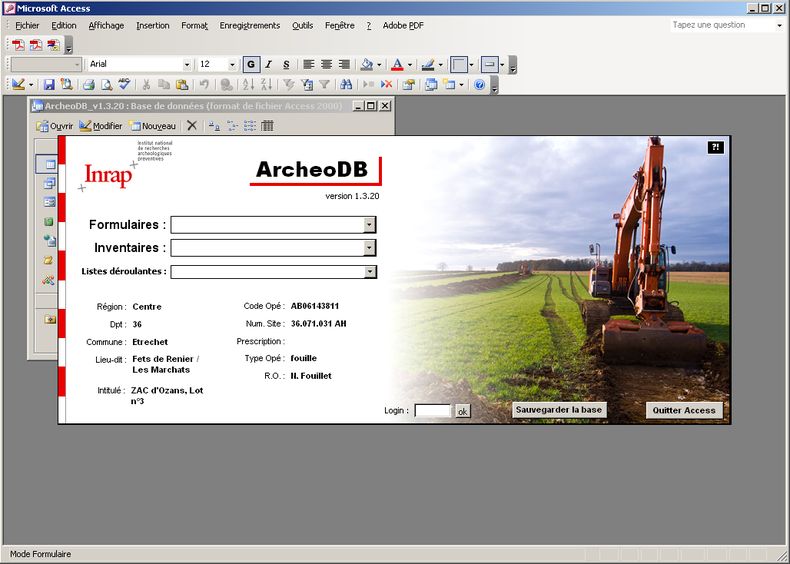Image resolution: width=790 pixels, height=564 pixels.
Task: Select Pages object in database window sidebar
Action: [49, 241]
